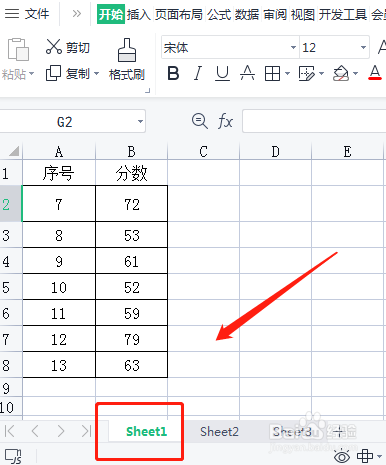The height and width of the screenshot is (465, 386).
Task: Click the 复制 copy icon
Action: coord(53,73)
